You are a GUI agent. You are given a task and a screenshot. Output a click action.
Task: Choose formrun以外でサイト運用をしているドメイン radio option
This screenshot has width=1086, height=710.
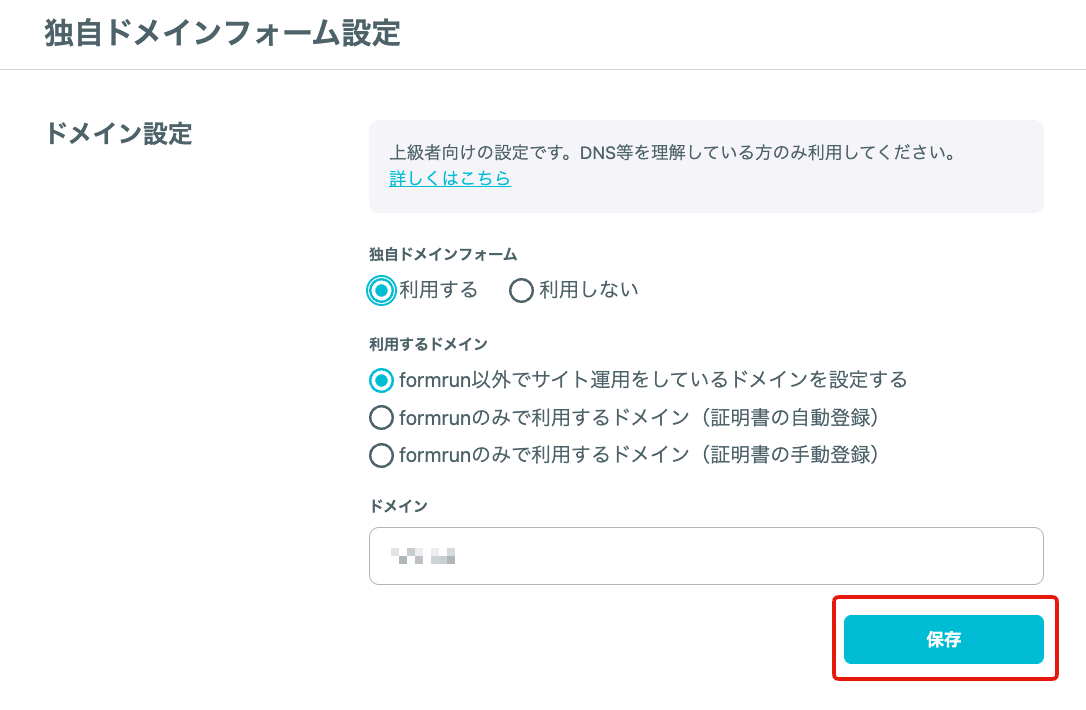(x=381, y=380)
